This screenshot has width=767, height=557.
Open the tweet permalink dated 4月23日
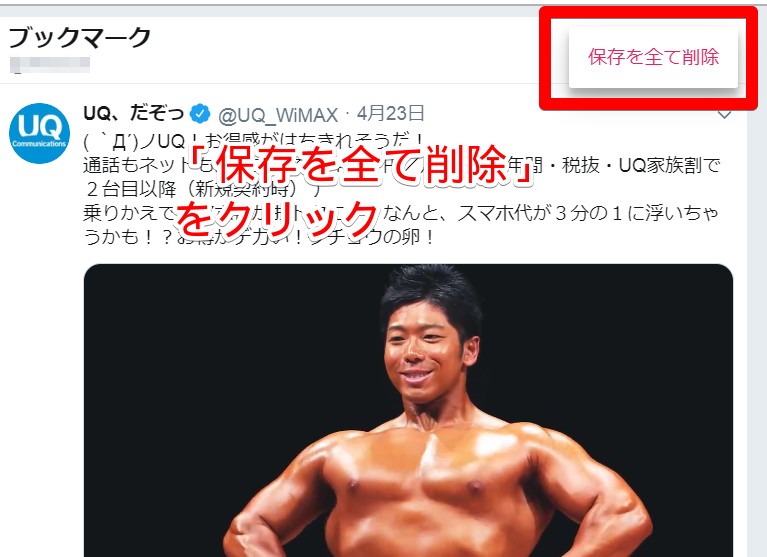[x=390, y=114]
